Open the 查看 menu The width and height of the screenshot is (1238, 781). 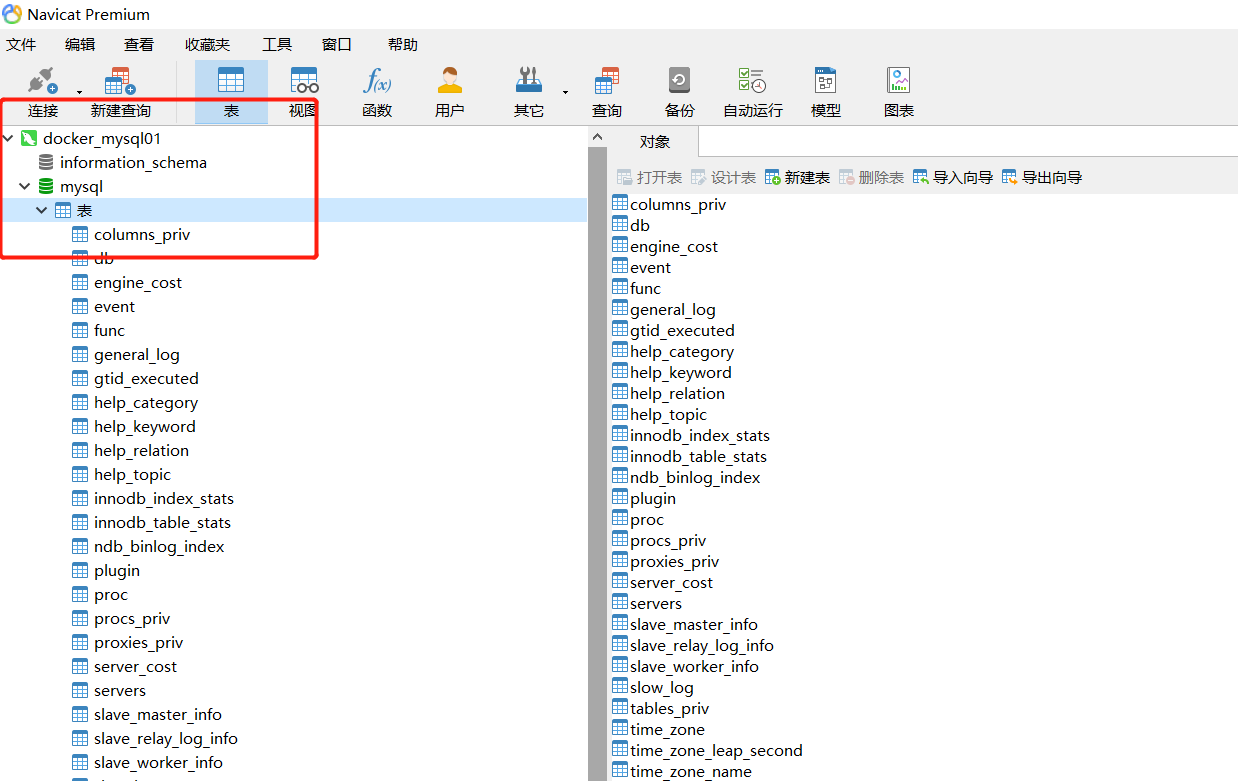pos(139,44)
